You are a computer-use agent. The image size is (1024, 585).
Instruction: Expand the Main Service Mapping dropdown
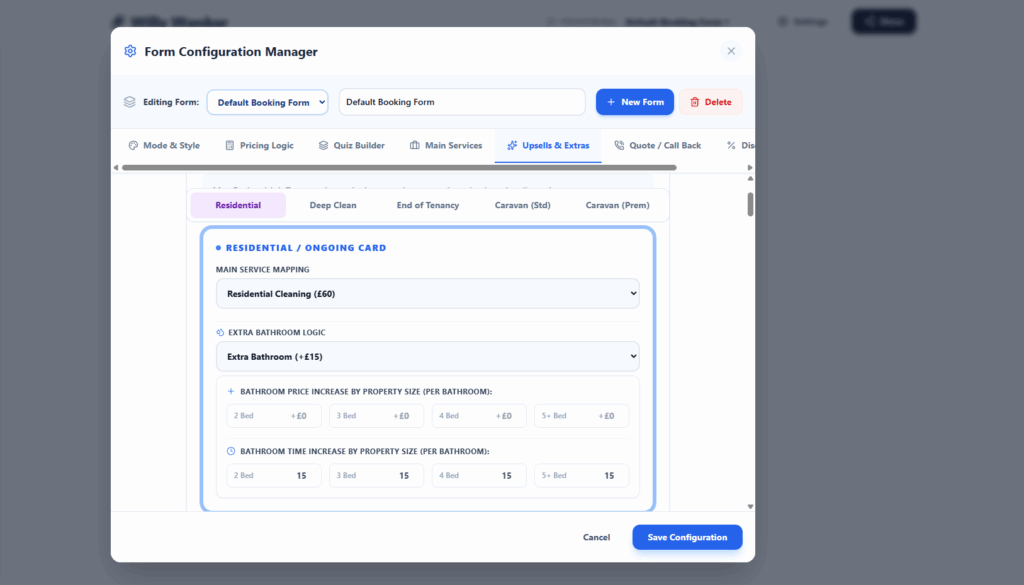click(x=427, y=294)
